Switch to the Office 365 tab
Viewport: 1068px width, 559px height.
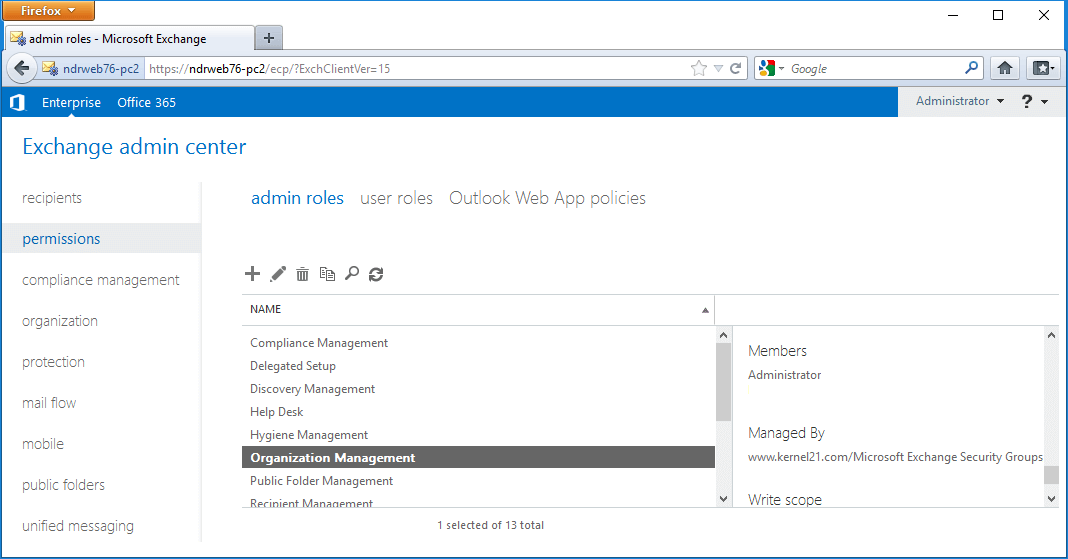click(x=146, y=102)
